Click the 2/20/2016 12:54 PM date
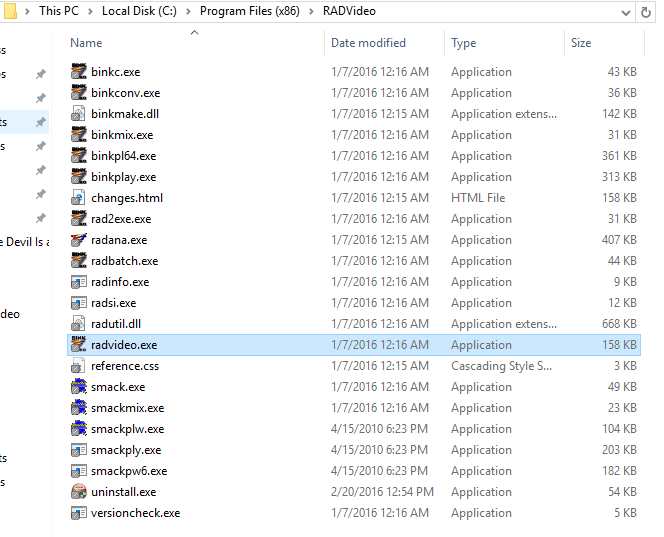This screenshot has width=664, height=537. (382, 492)
